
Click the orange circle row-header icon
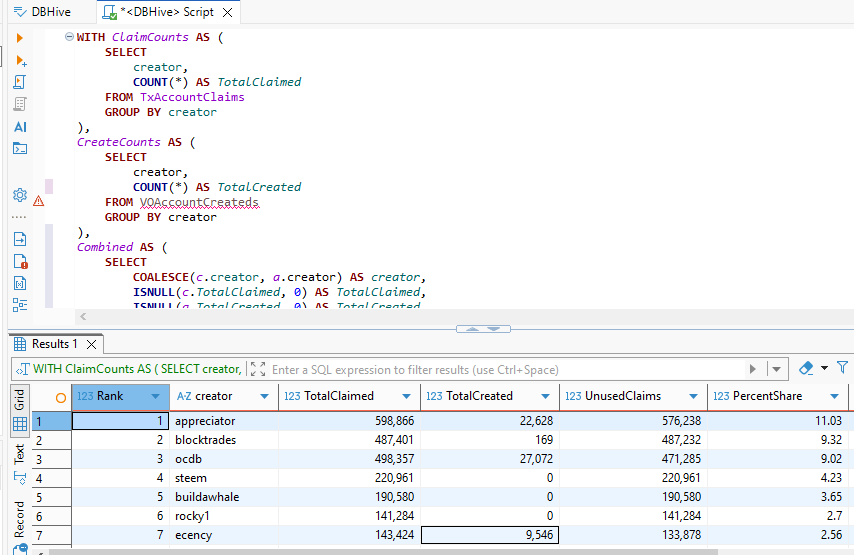click(60, 398)
